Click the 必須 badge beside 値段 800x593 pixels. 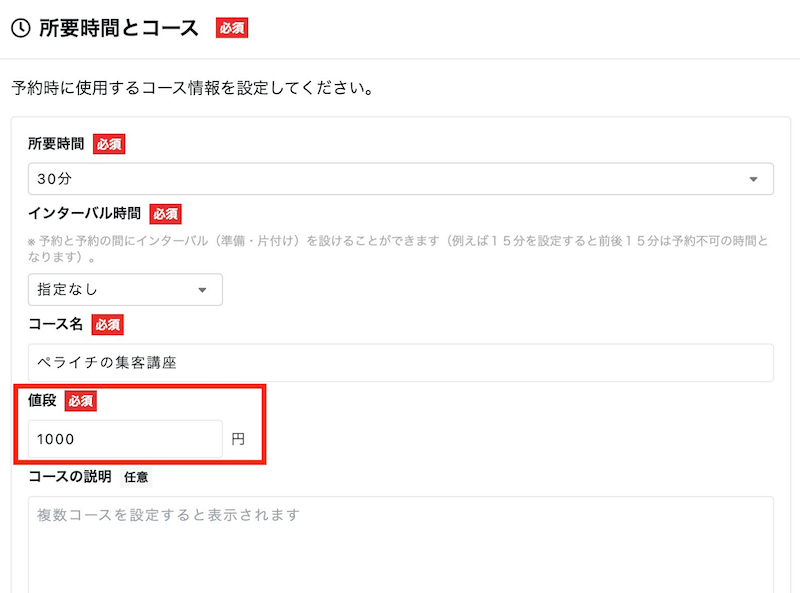(80, 401)
